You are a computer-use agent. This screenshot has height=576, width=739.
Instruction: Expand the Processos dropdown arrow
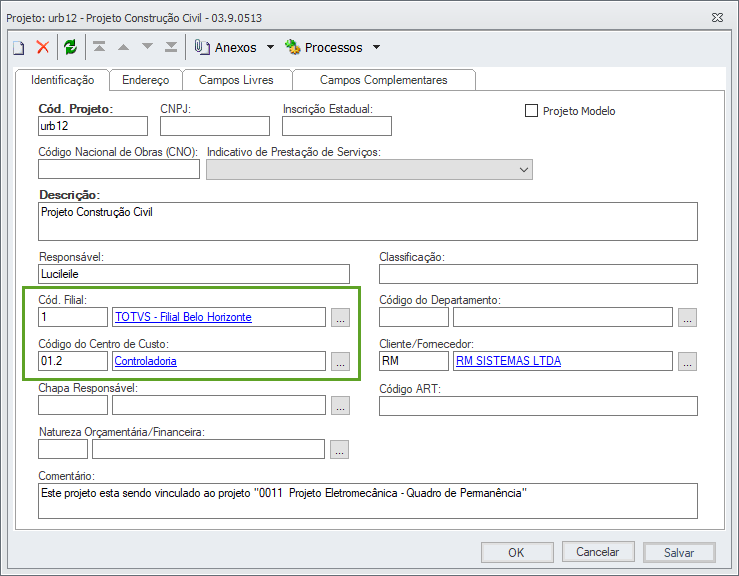tap(376, 47)
